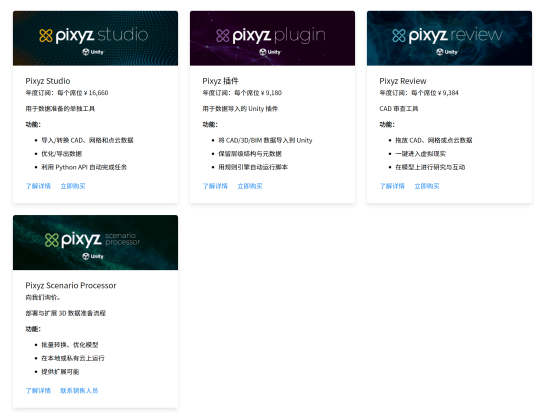
Task: Click the 在模型上进行研究与互动 bullet
Action: [430, 167]
